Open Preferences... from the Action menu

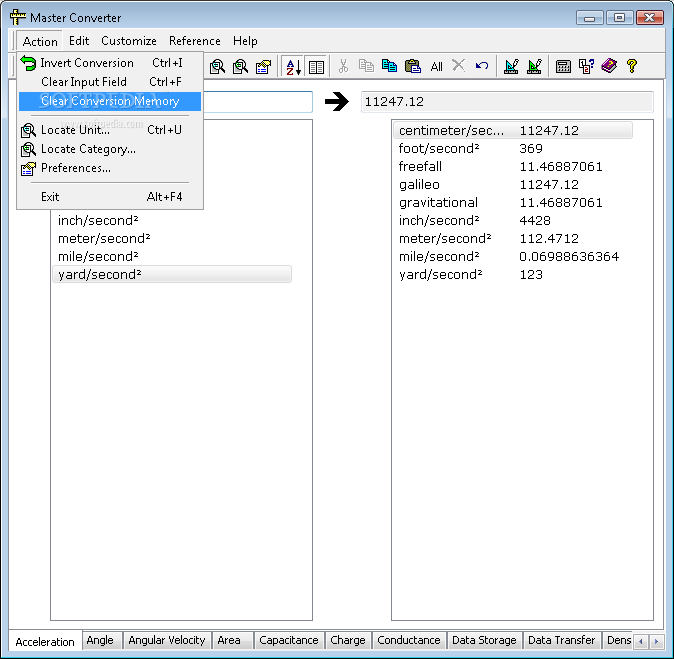(x=110, y=168)
